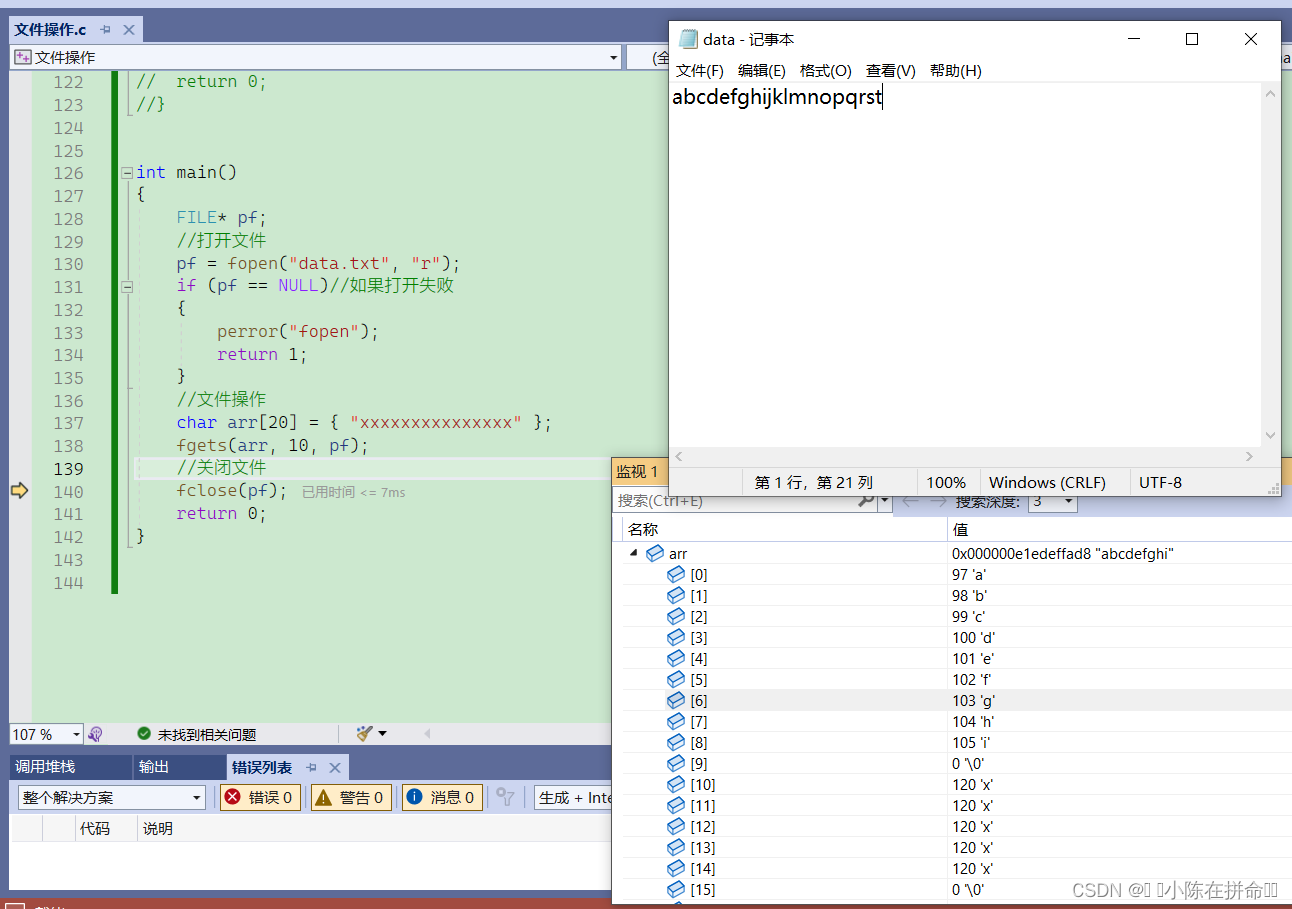The height and width of the screenshot is (909, 1292).
Task: Click the cube icon of element [9]
Action: 676,763
